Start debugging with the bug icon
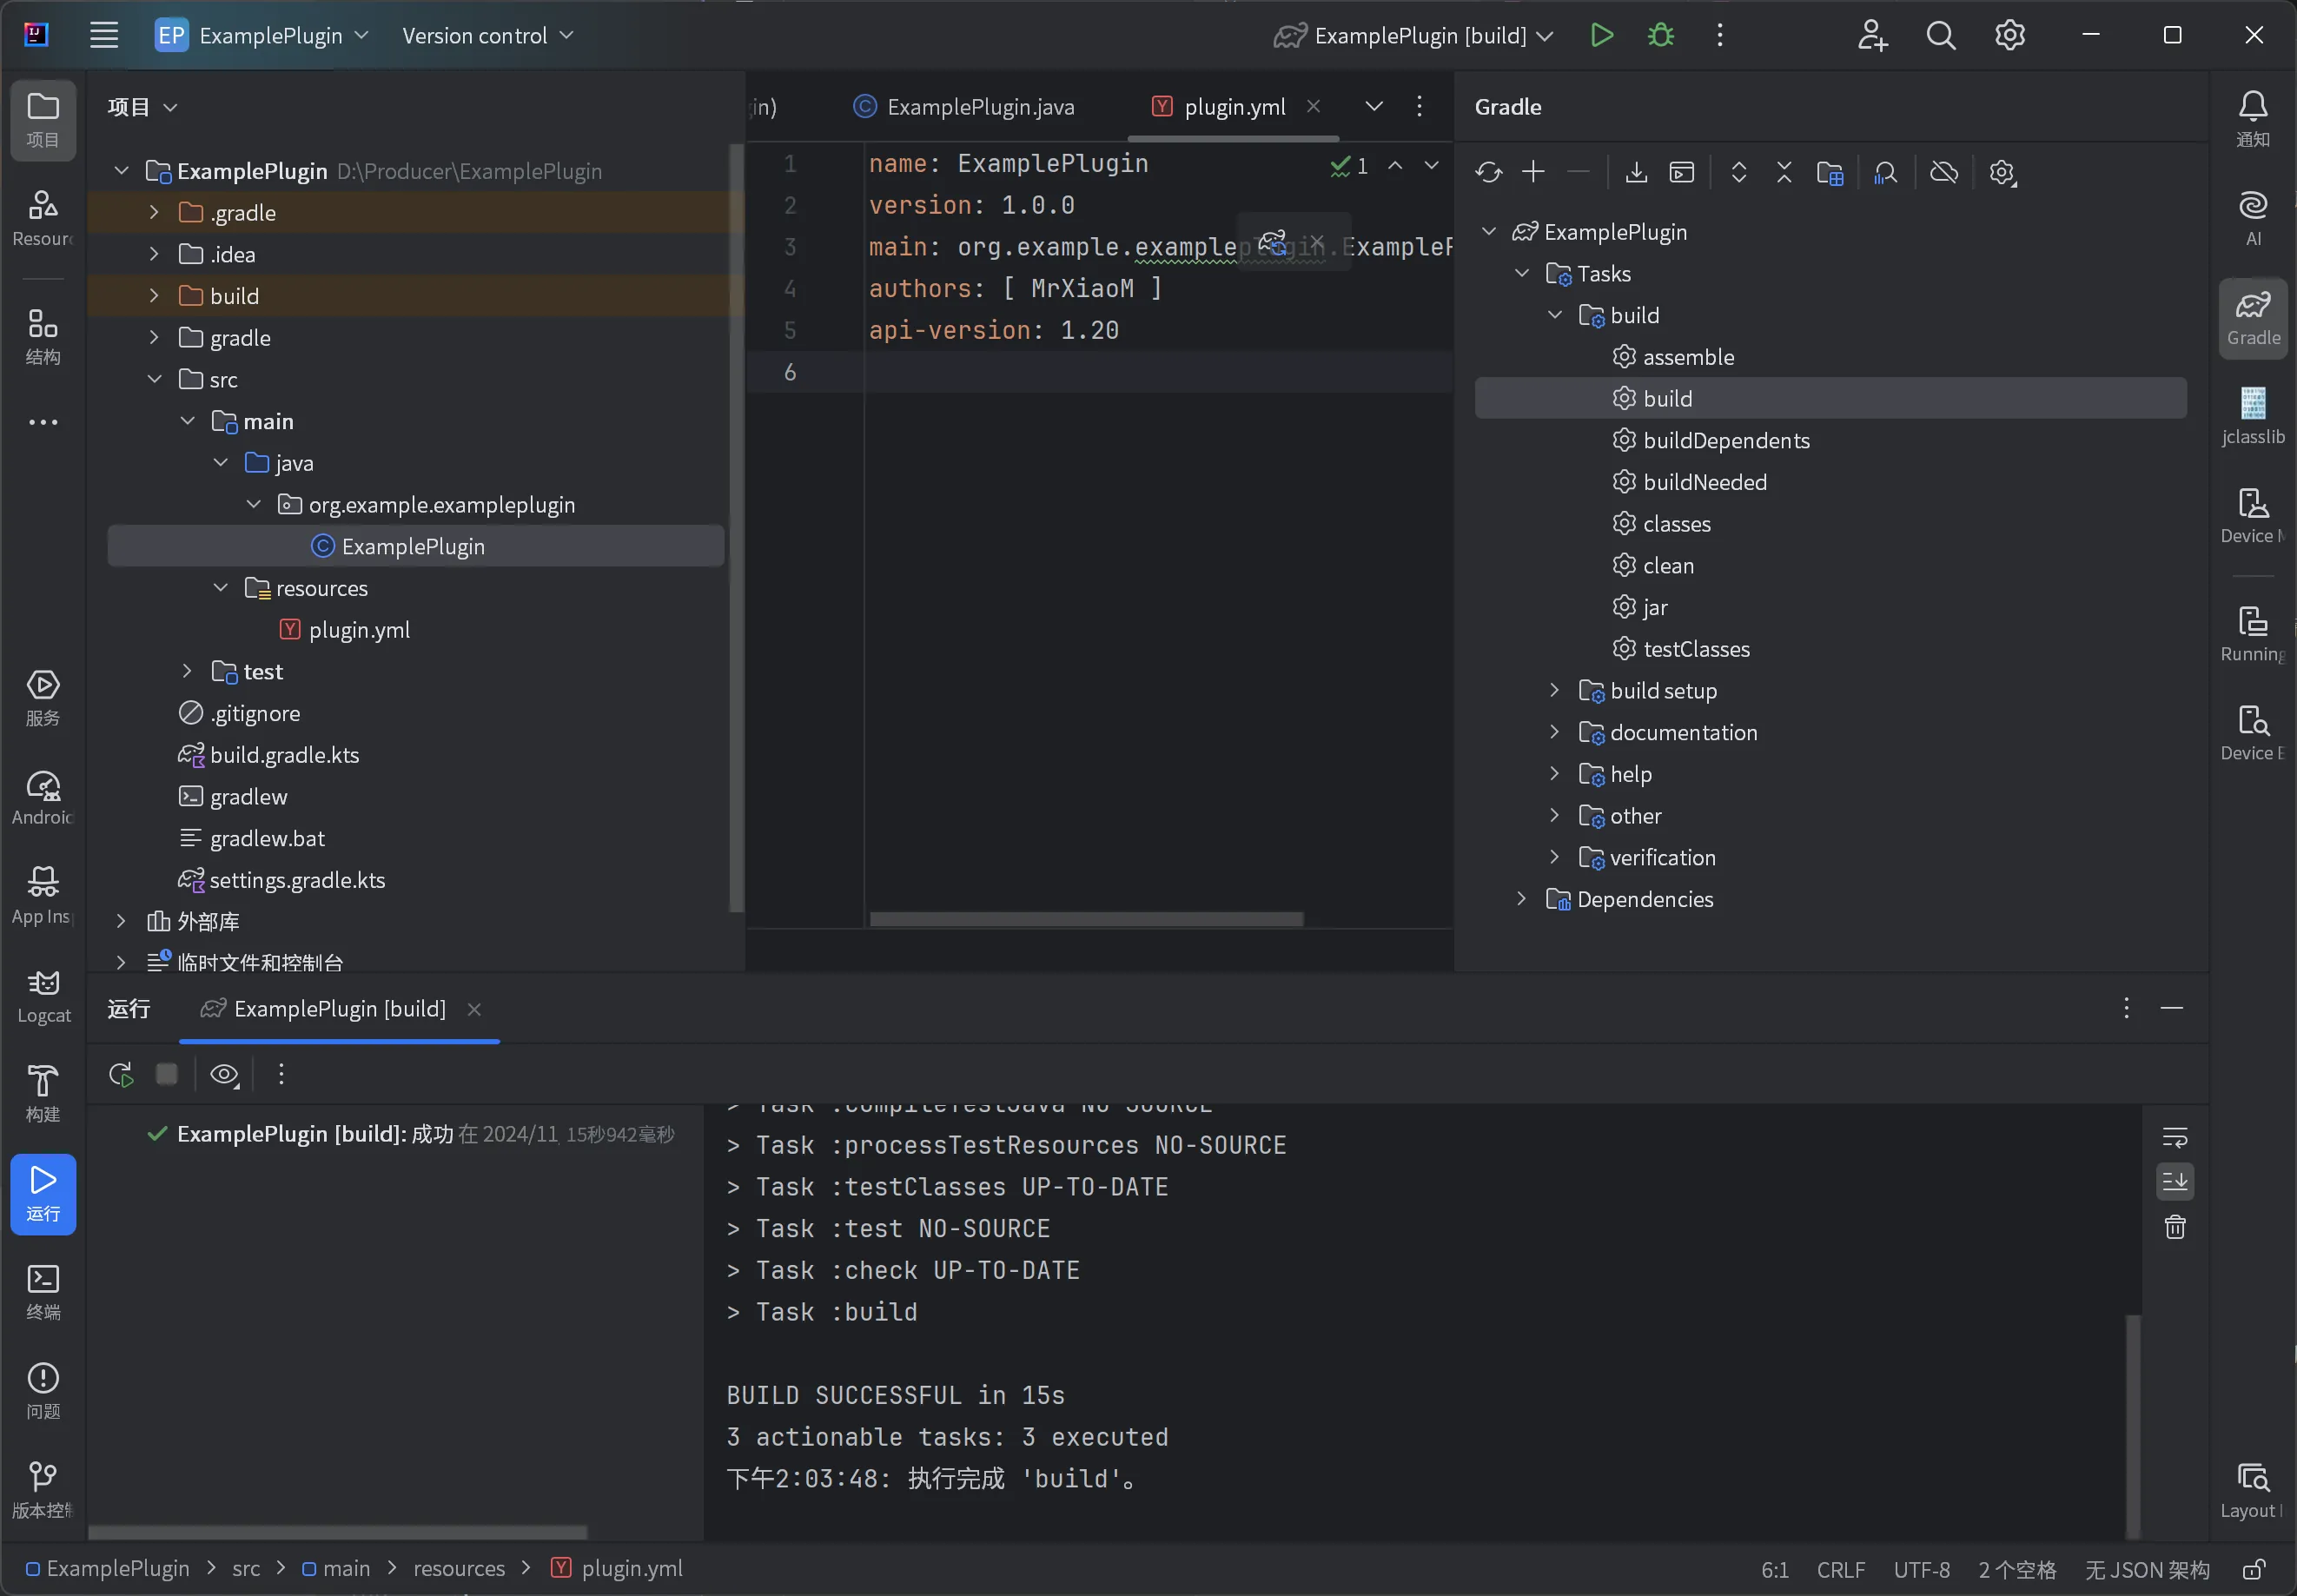Viewport: 2297px width, 1596px height. click(x=1660, y=35)
